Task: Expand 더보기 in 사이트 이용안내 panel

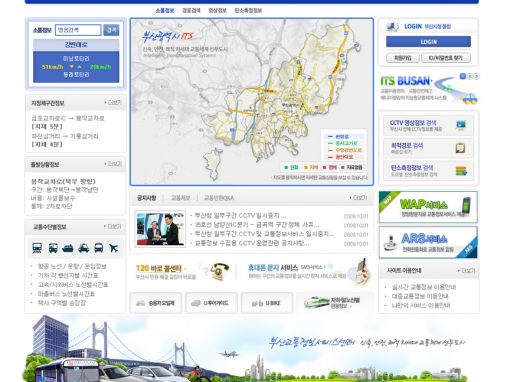Action: point(466,271)
